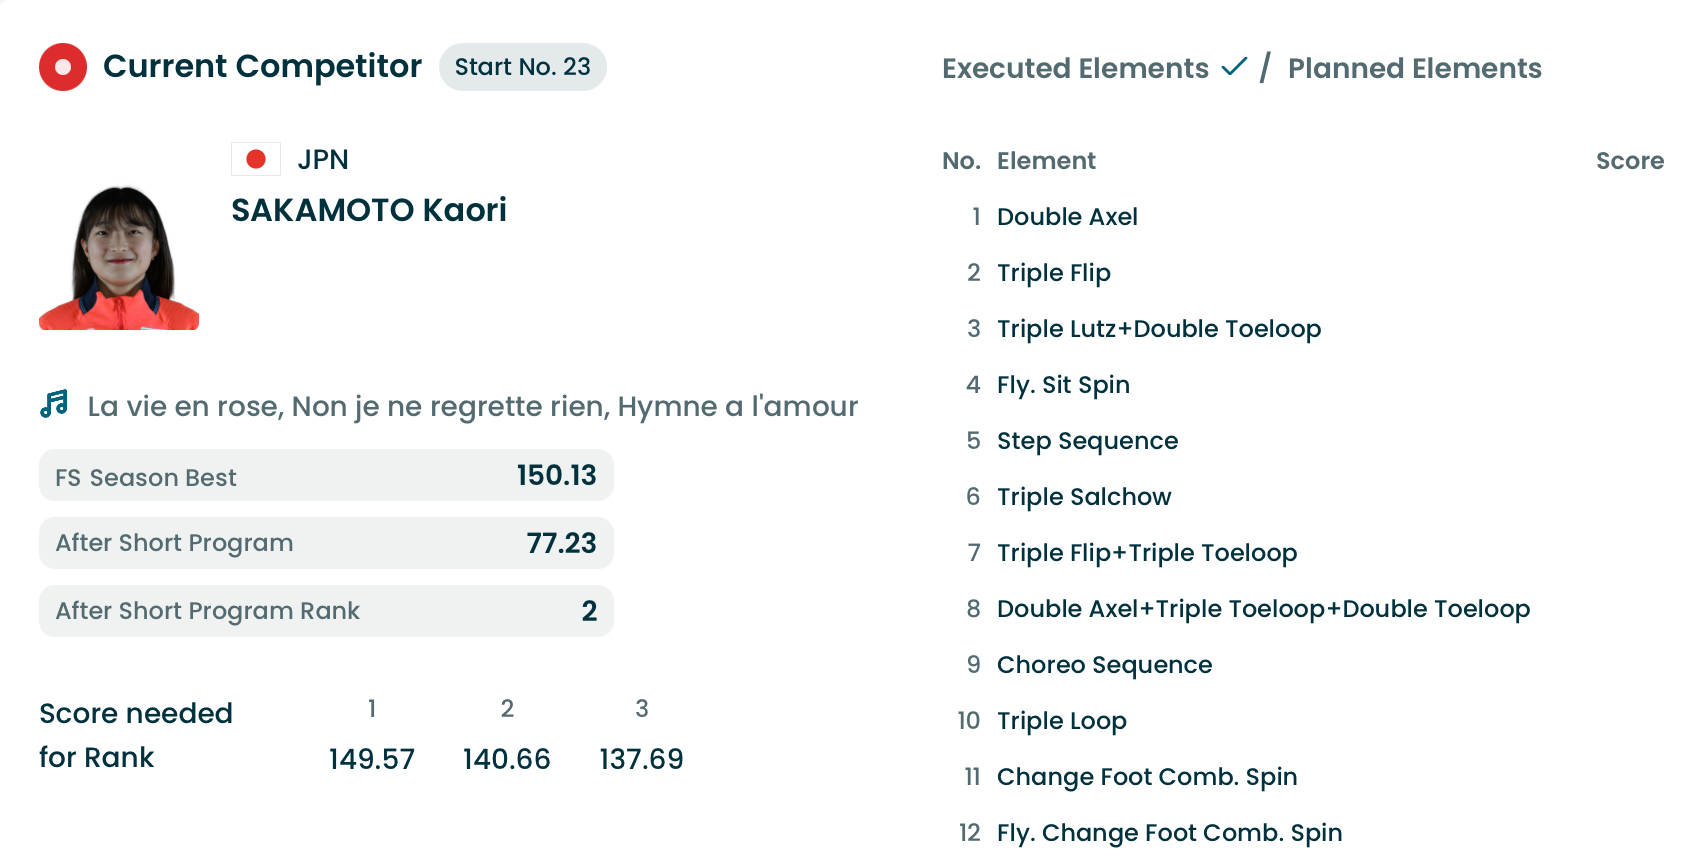Click the red live Current Competitor icon
Viewport: 1708px width, 866px height.
[63, 67]
